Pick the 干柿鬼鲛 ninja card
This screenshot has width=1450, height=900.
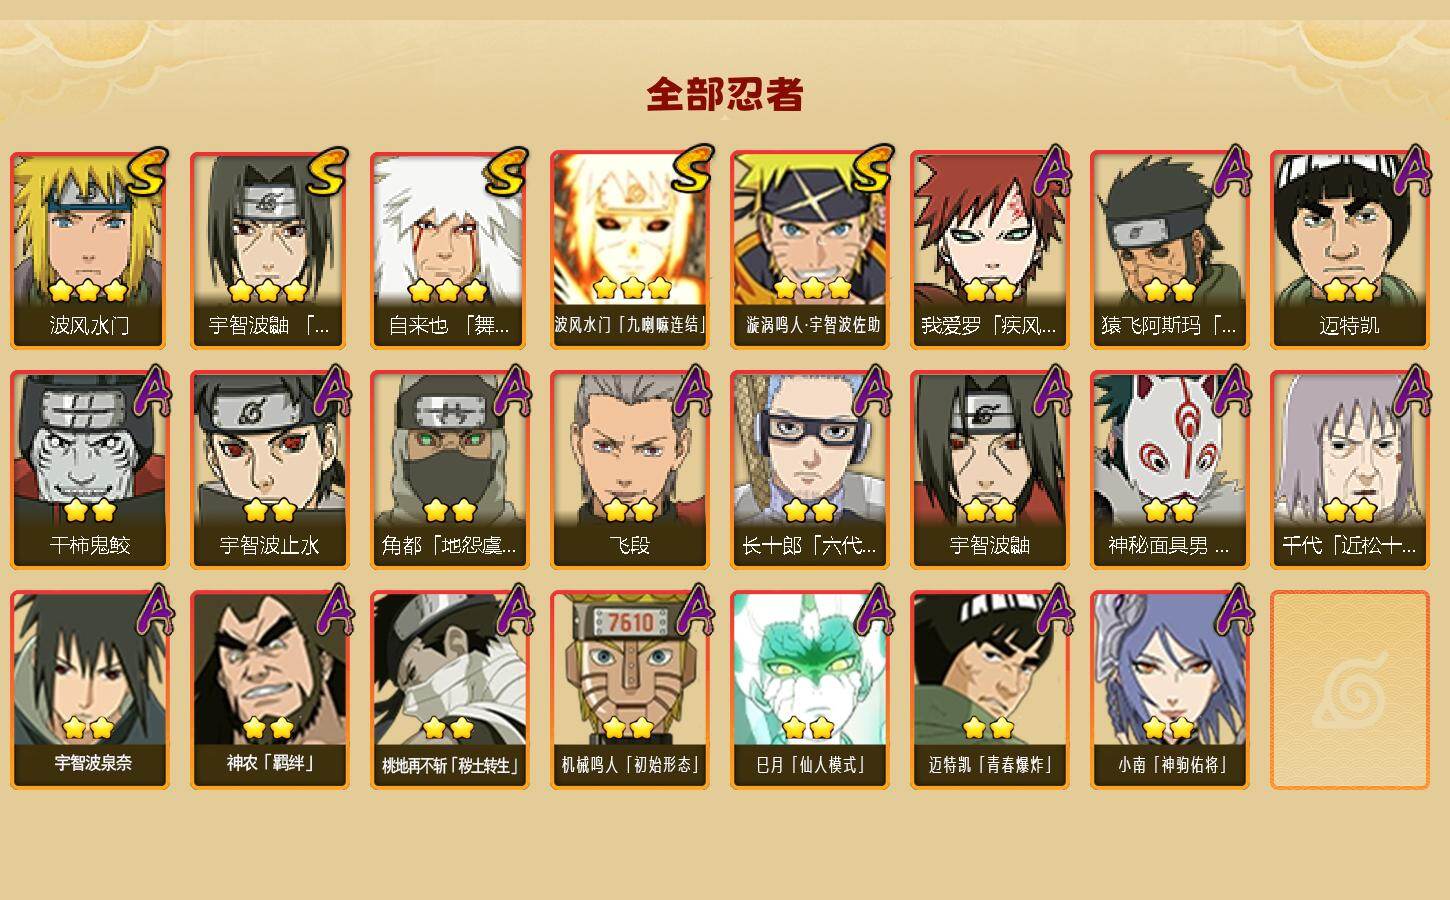click(x=90, y=470)
